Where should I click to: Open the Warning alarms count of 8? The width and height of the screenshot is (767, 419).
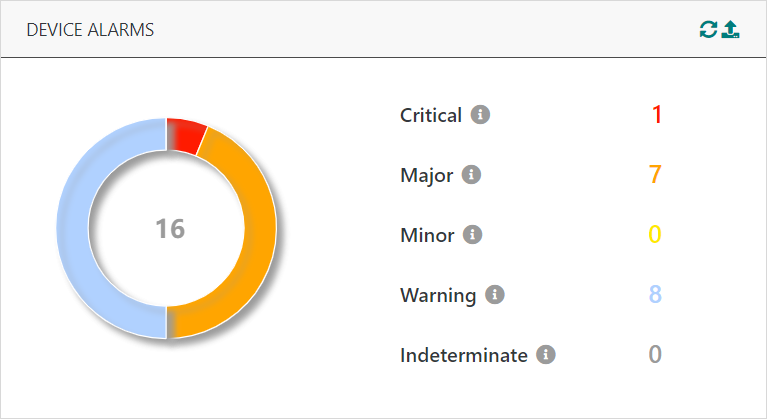pyautogui.click(x=655, y=295)
